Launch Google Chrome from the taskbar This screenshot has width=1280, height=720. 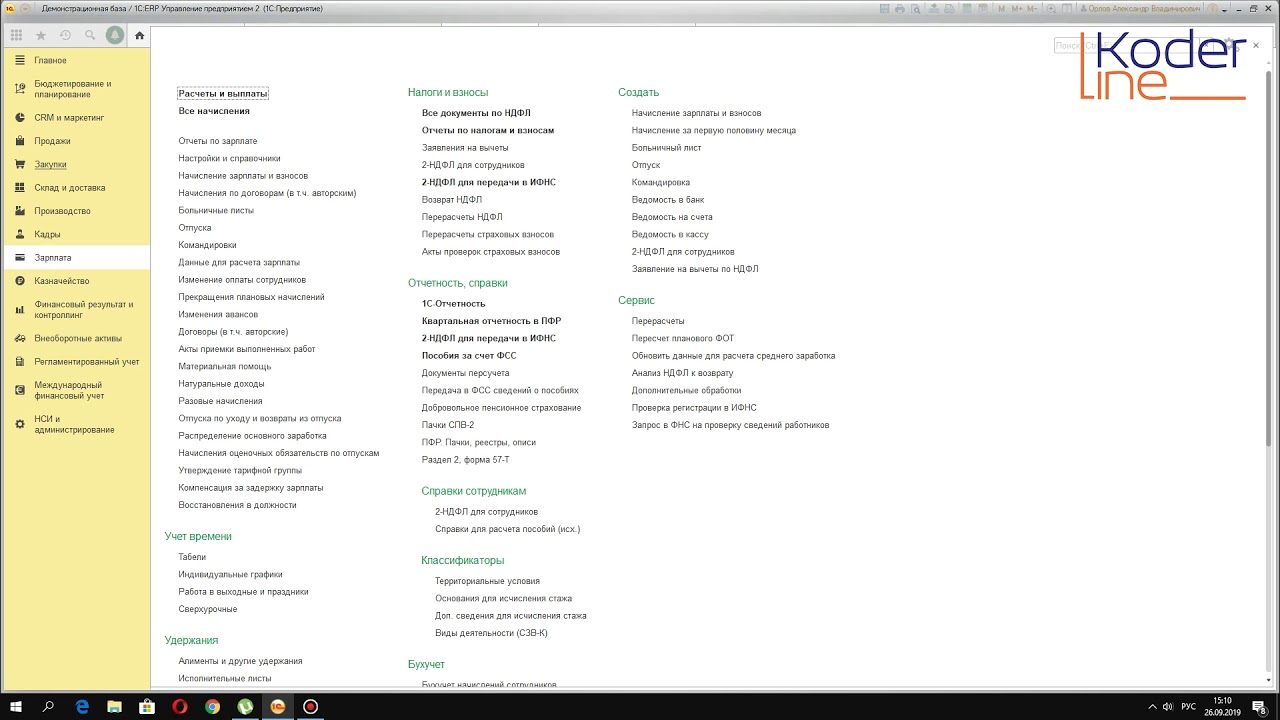coord(212,706)
